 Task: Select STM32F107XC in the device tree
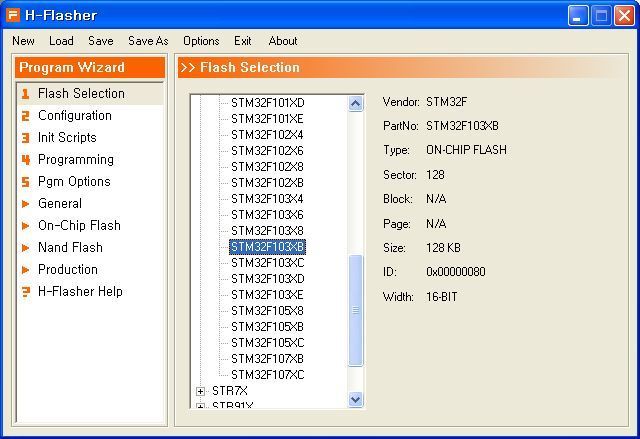click(268, 375)
